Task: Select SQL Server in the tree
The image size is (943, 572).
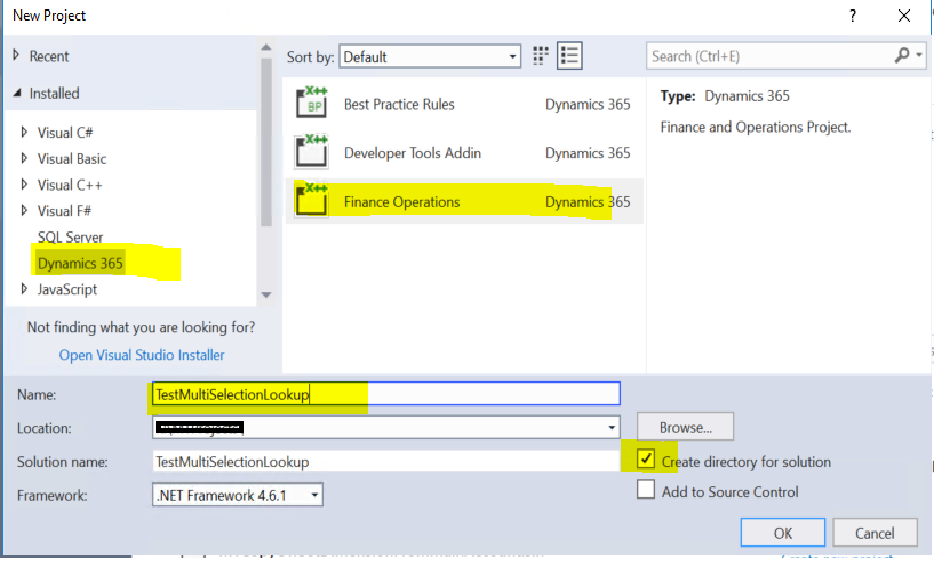Action: (70, 237)
